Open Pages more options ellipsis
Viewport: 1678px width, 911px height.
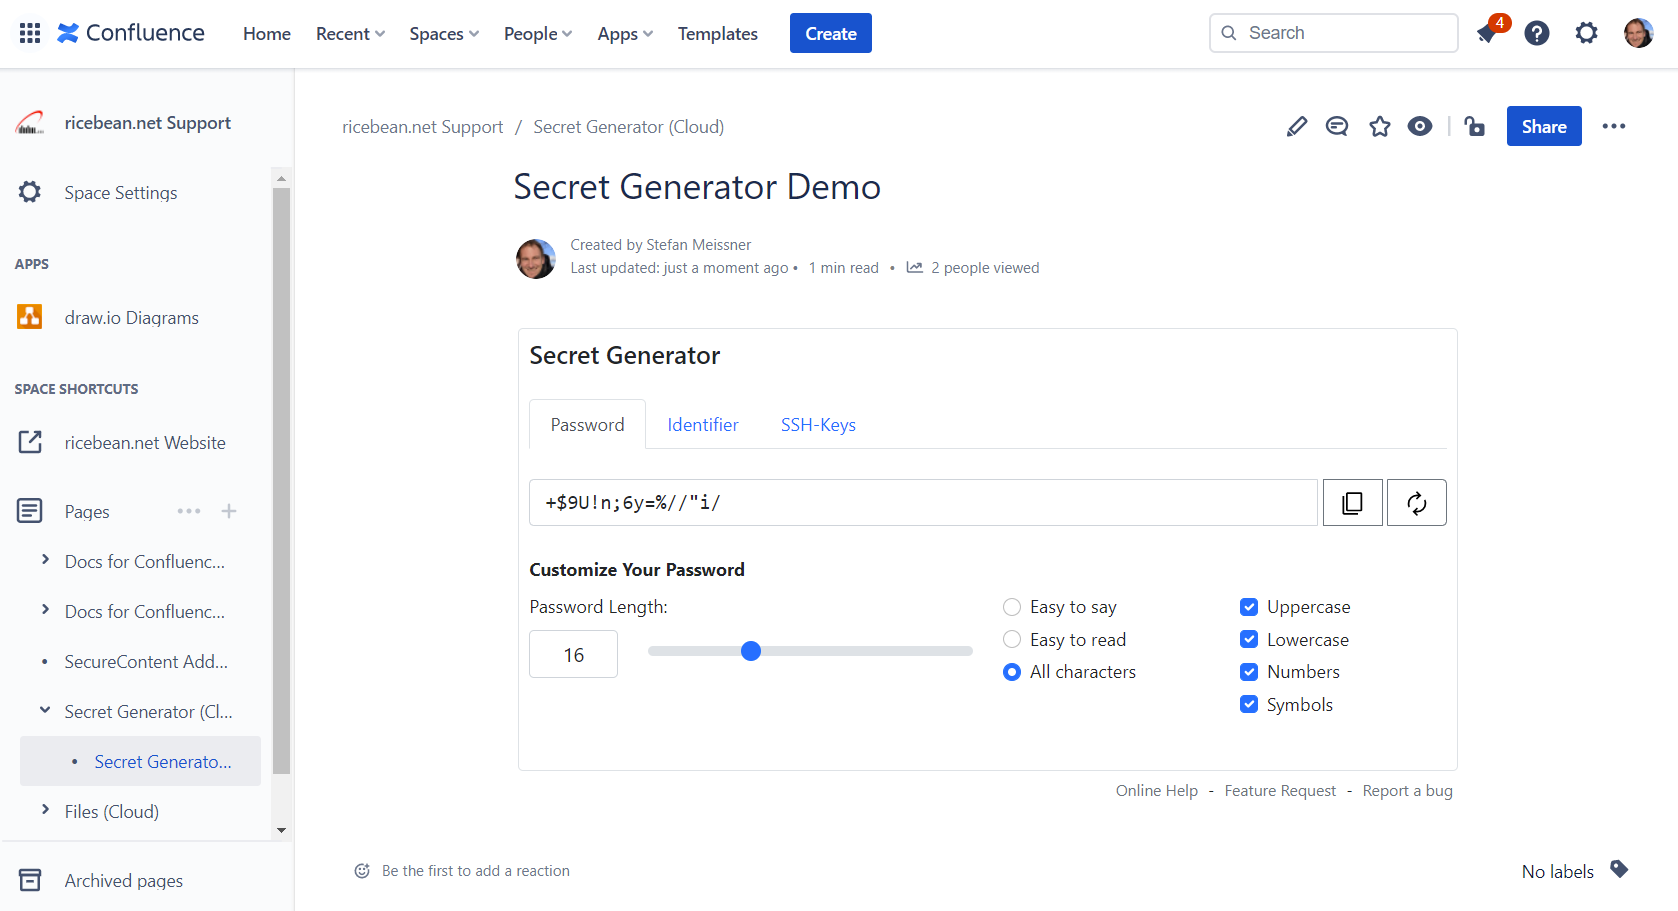coord(189,511)
